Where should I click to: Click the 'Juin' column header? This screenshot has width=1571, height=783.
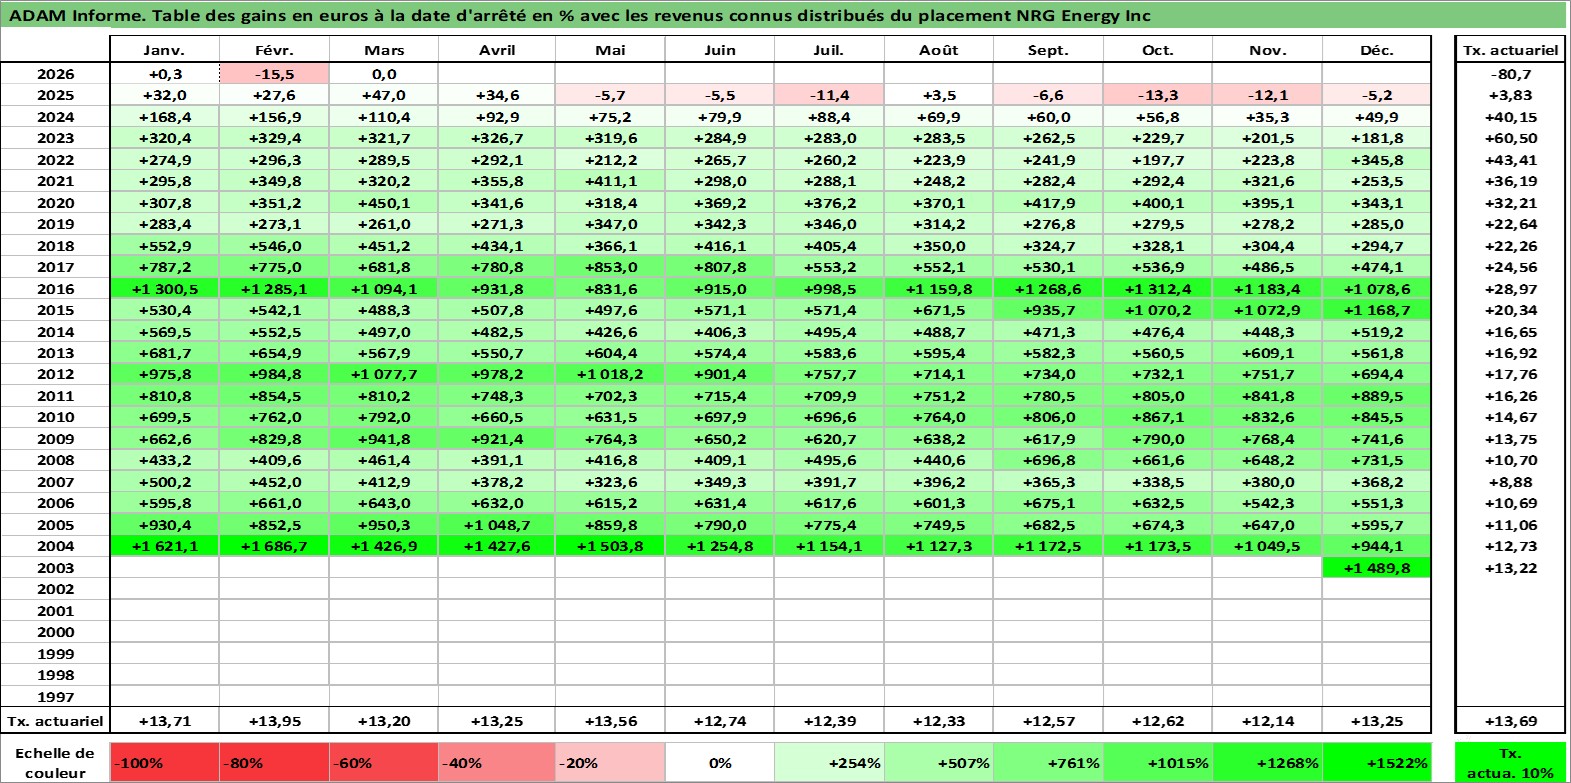click(x=720, y=50)
